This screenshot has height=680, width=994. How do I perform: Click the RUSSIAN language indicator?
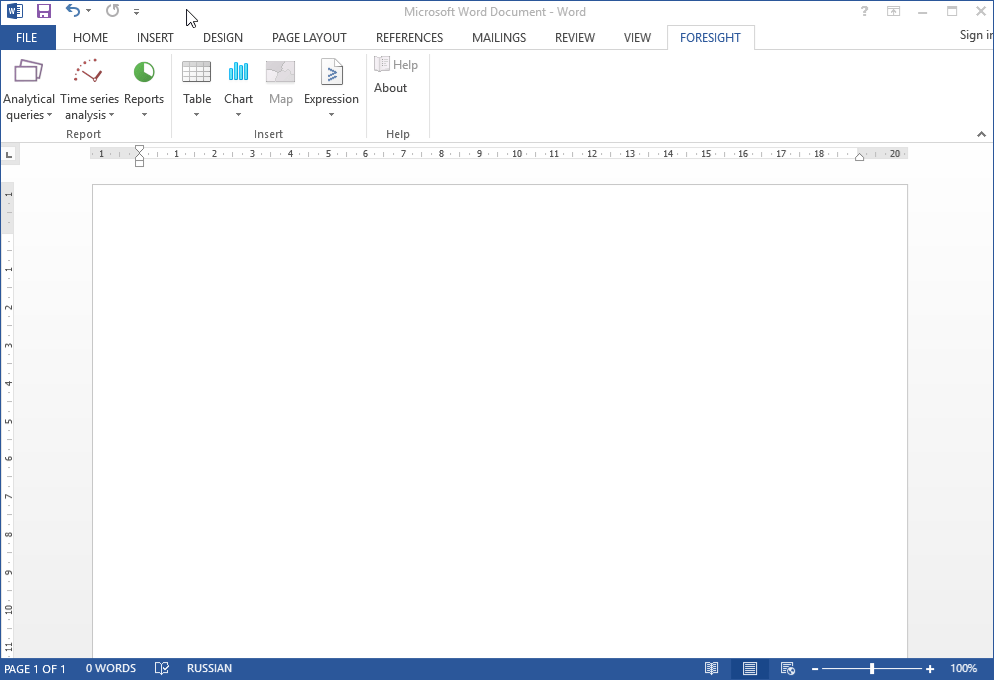pos(209,668)
